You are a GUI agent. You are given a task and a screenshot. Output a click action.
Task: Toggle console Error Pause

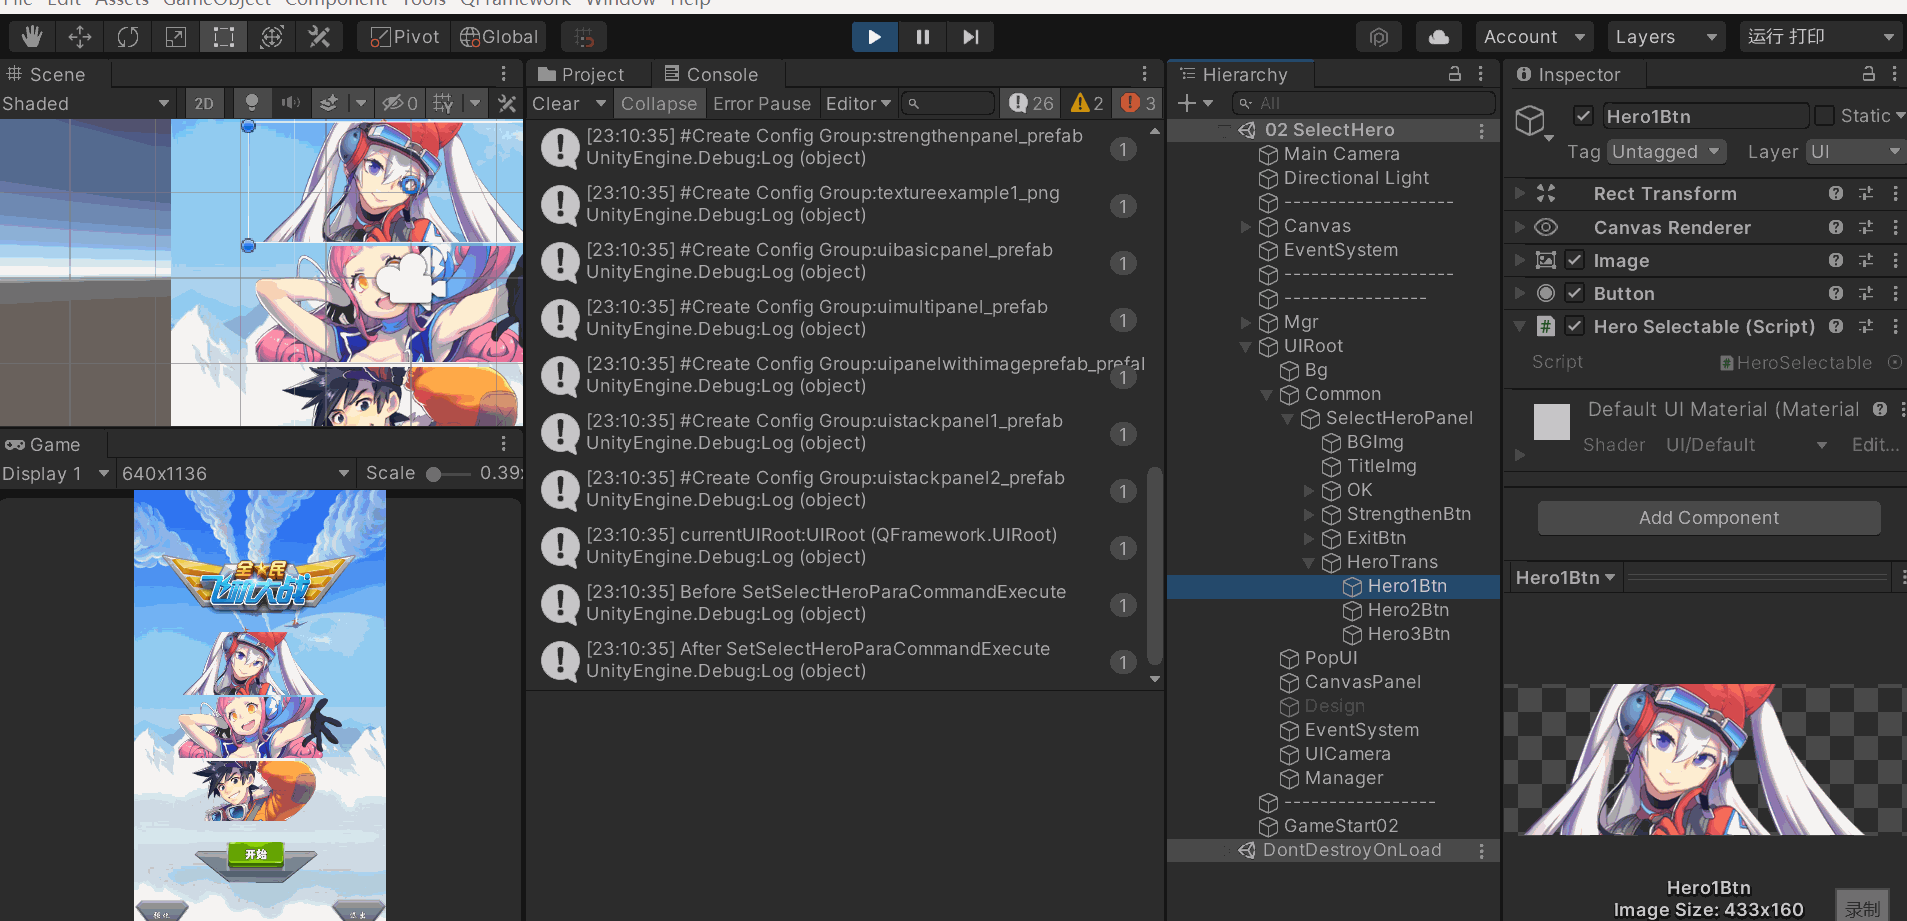tap(762, 104)
